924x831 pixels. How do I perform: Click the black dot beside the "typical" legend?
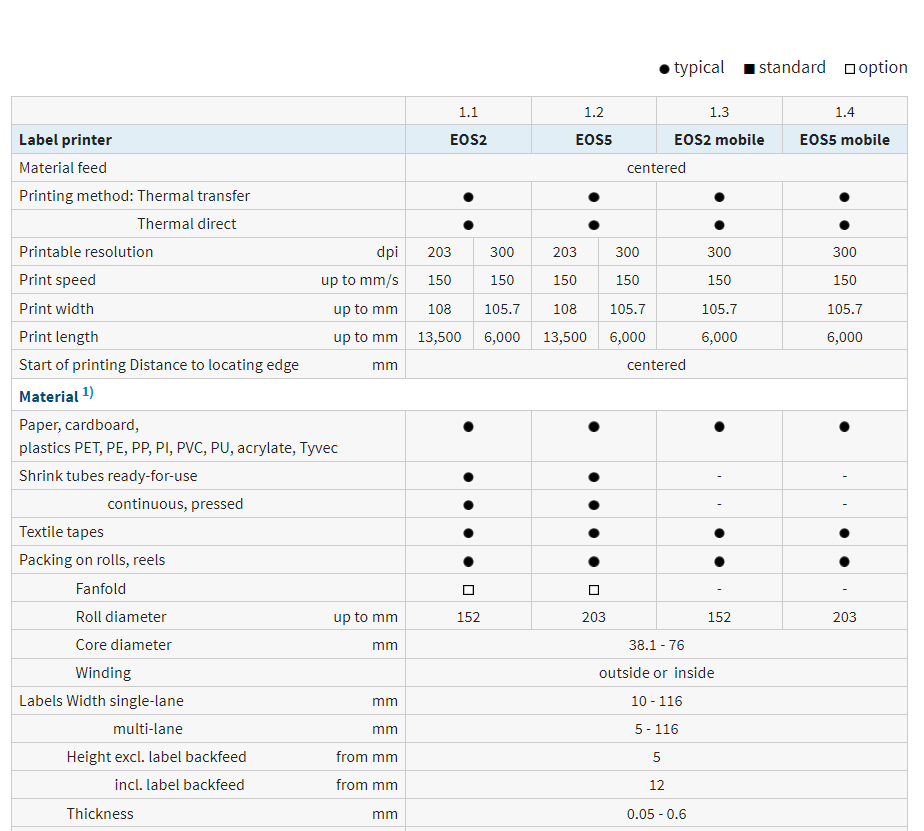click(664, 69)
